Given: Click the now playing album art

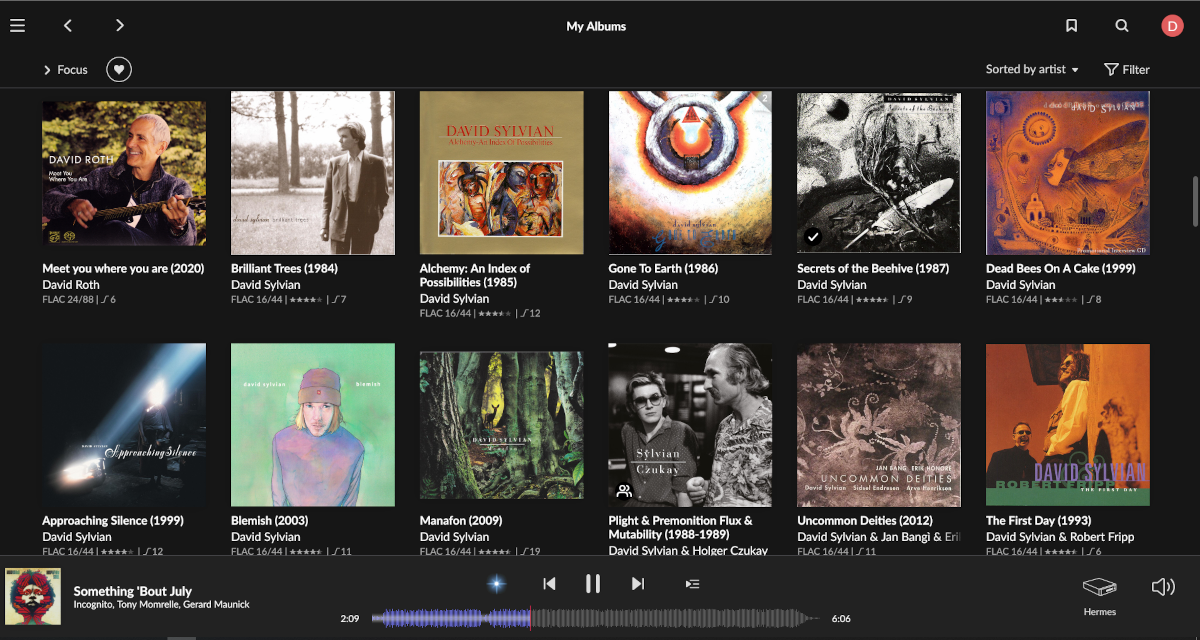Looking at the screenshot, I should coord(33,596).
